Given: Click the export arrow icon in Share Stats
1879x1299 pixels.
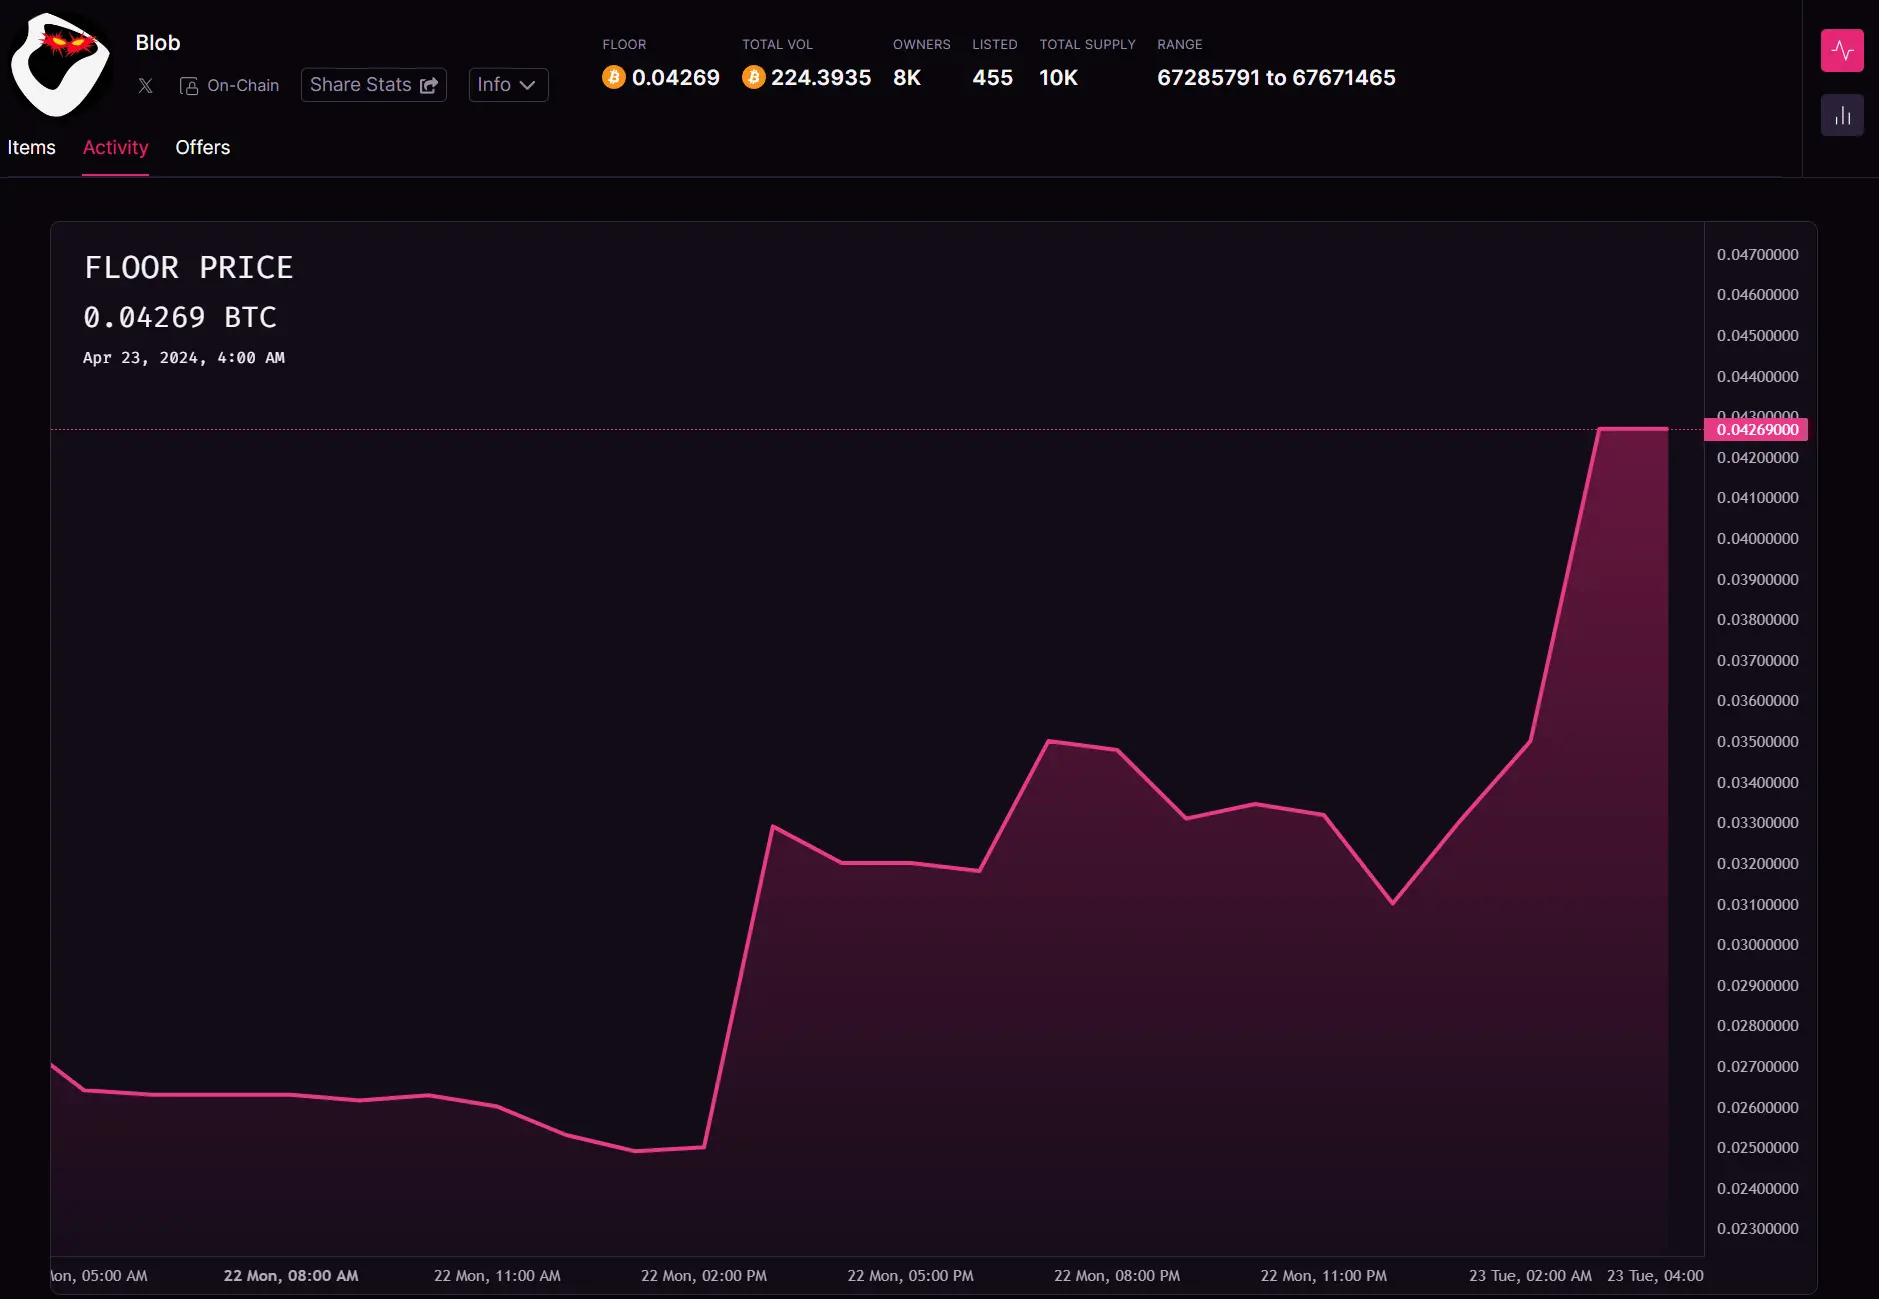Looking at the screenshot, I should click(x=429, y=86).
